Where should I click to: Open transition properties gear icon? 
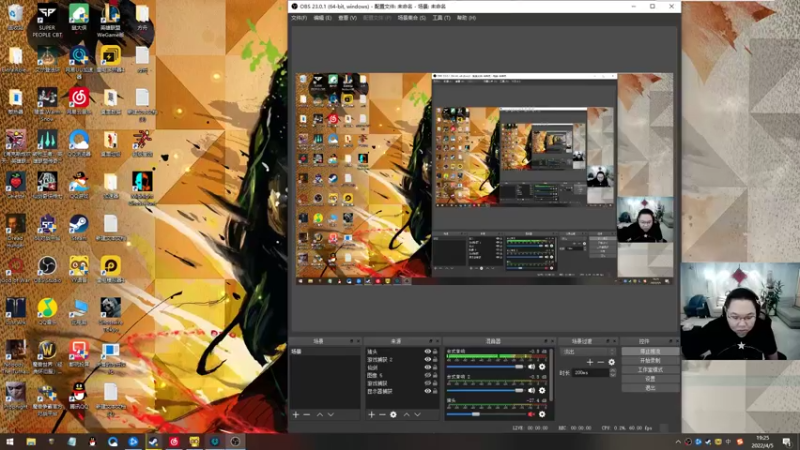pyautogui.click(x=611, y=362)
